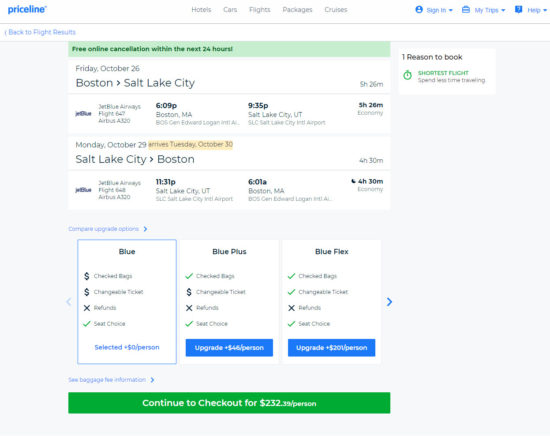Open the Cruises menu item

click(336, 10)
